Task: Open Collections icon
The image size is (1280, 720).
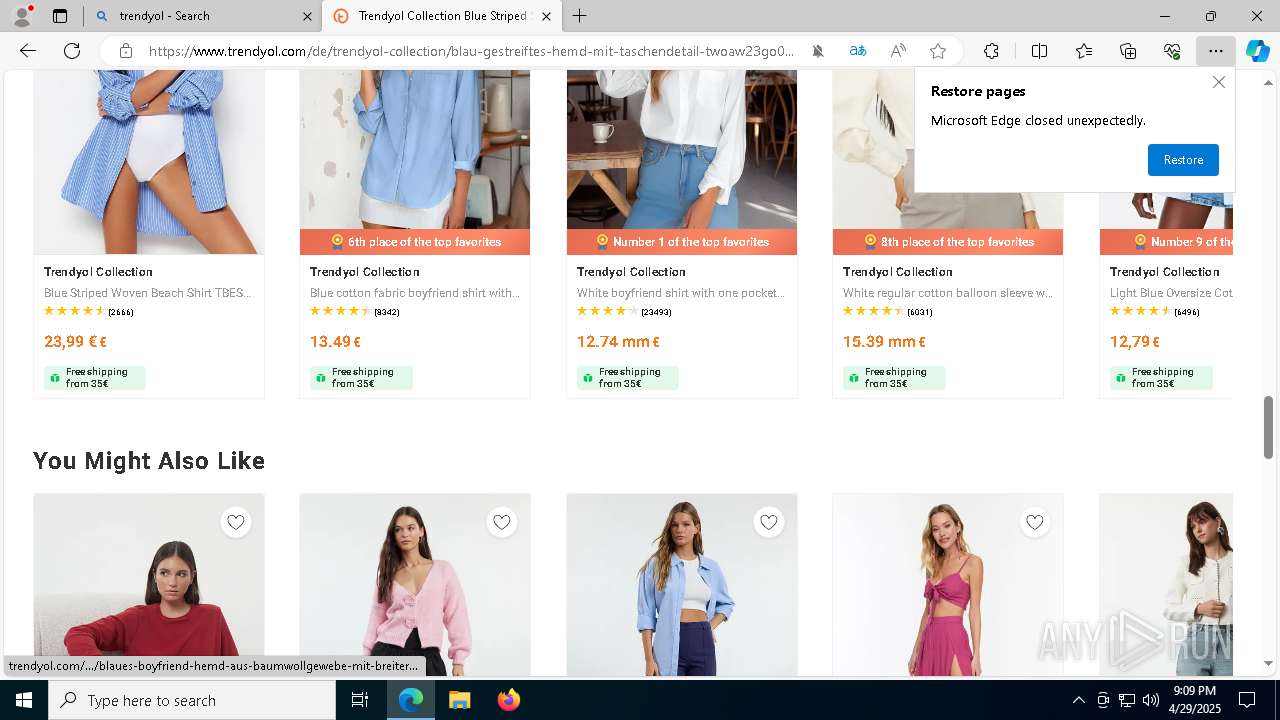Action: coord(1128,51)
